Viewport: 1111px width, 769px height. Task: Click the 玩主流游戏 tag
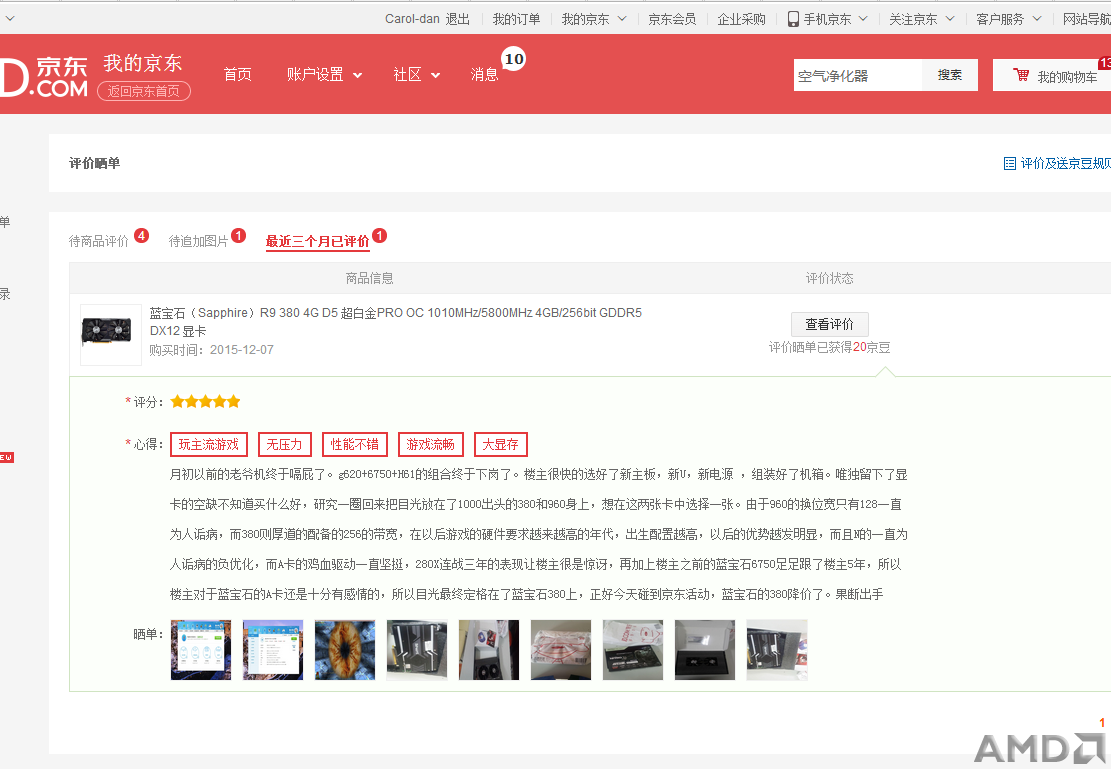209,444
